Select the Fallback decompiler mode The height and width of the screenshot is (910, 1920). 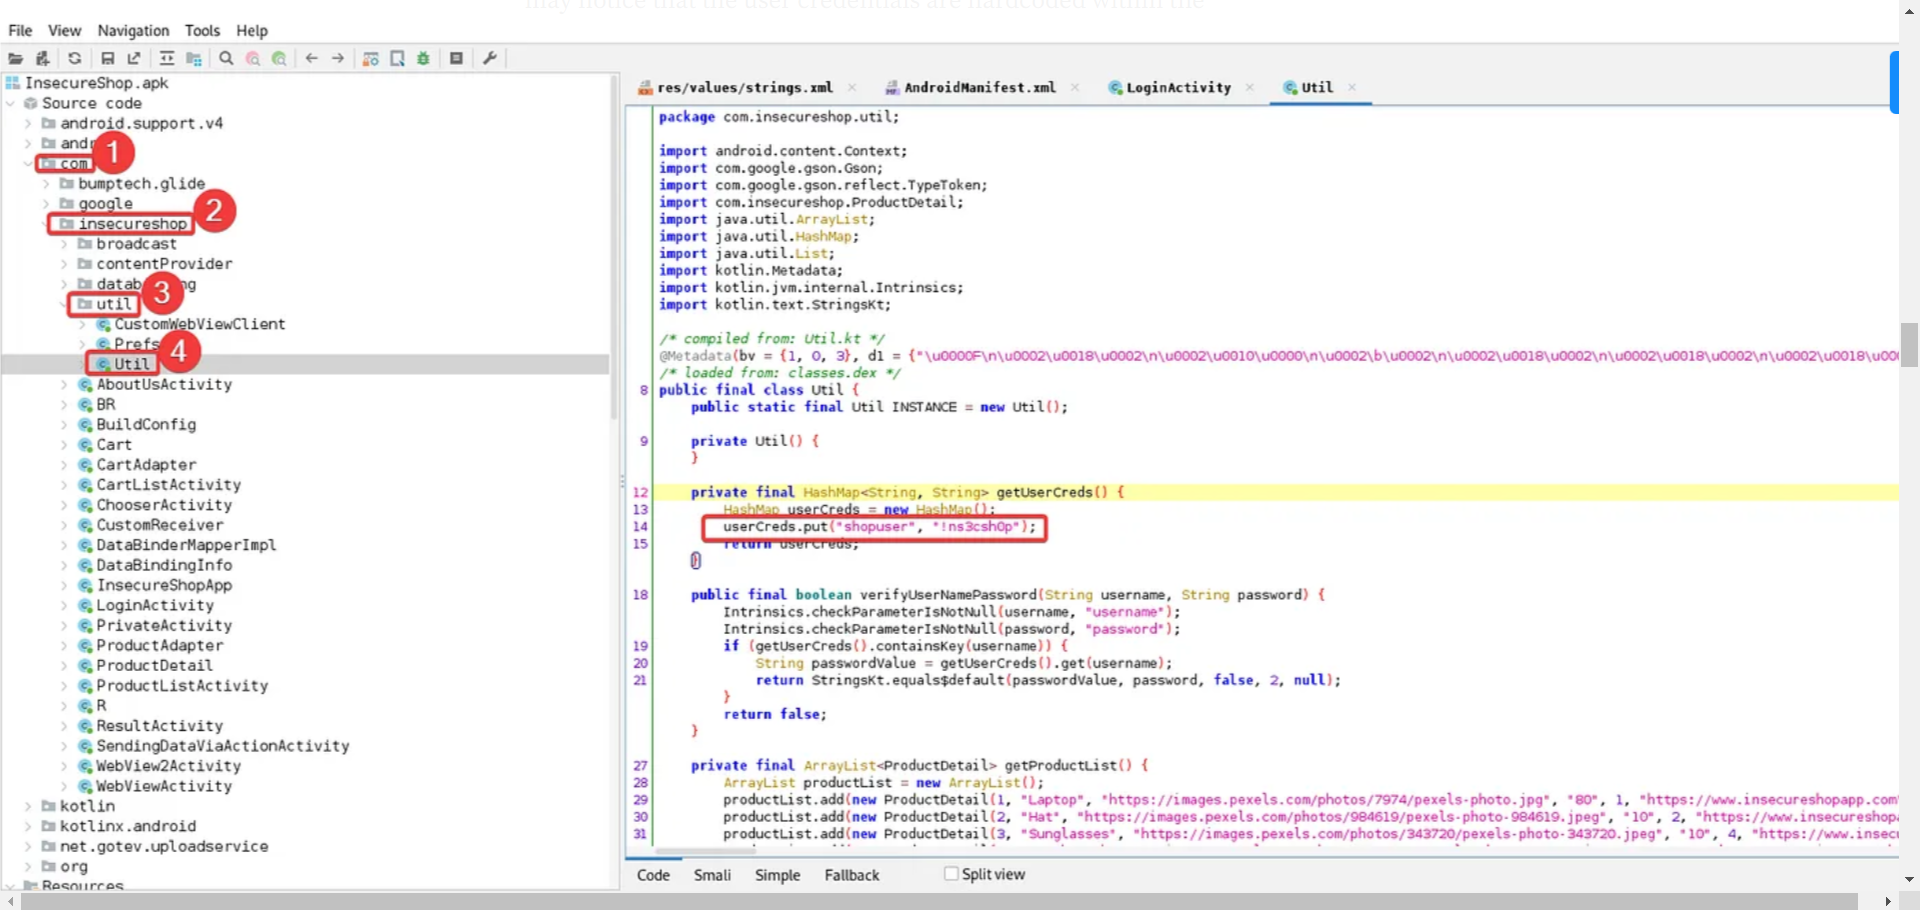point(851,875)
